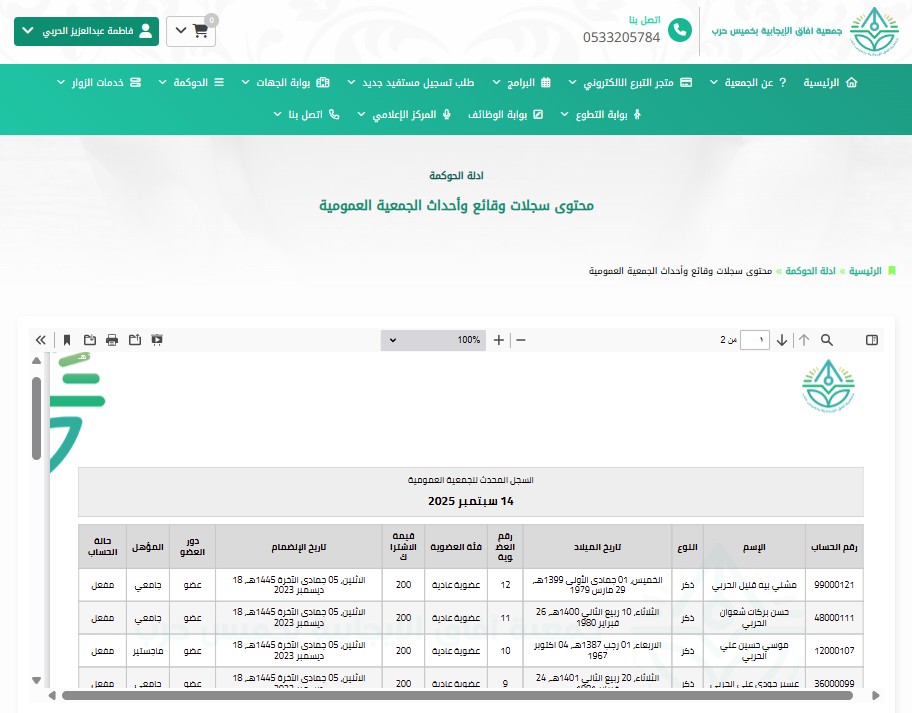Click the bookmark icon in PDF toolbar
Viewport: 912px width, 713px height.
67,340
